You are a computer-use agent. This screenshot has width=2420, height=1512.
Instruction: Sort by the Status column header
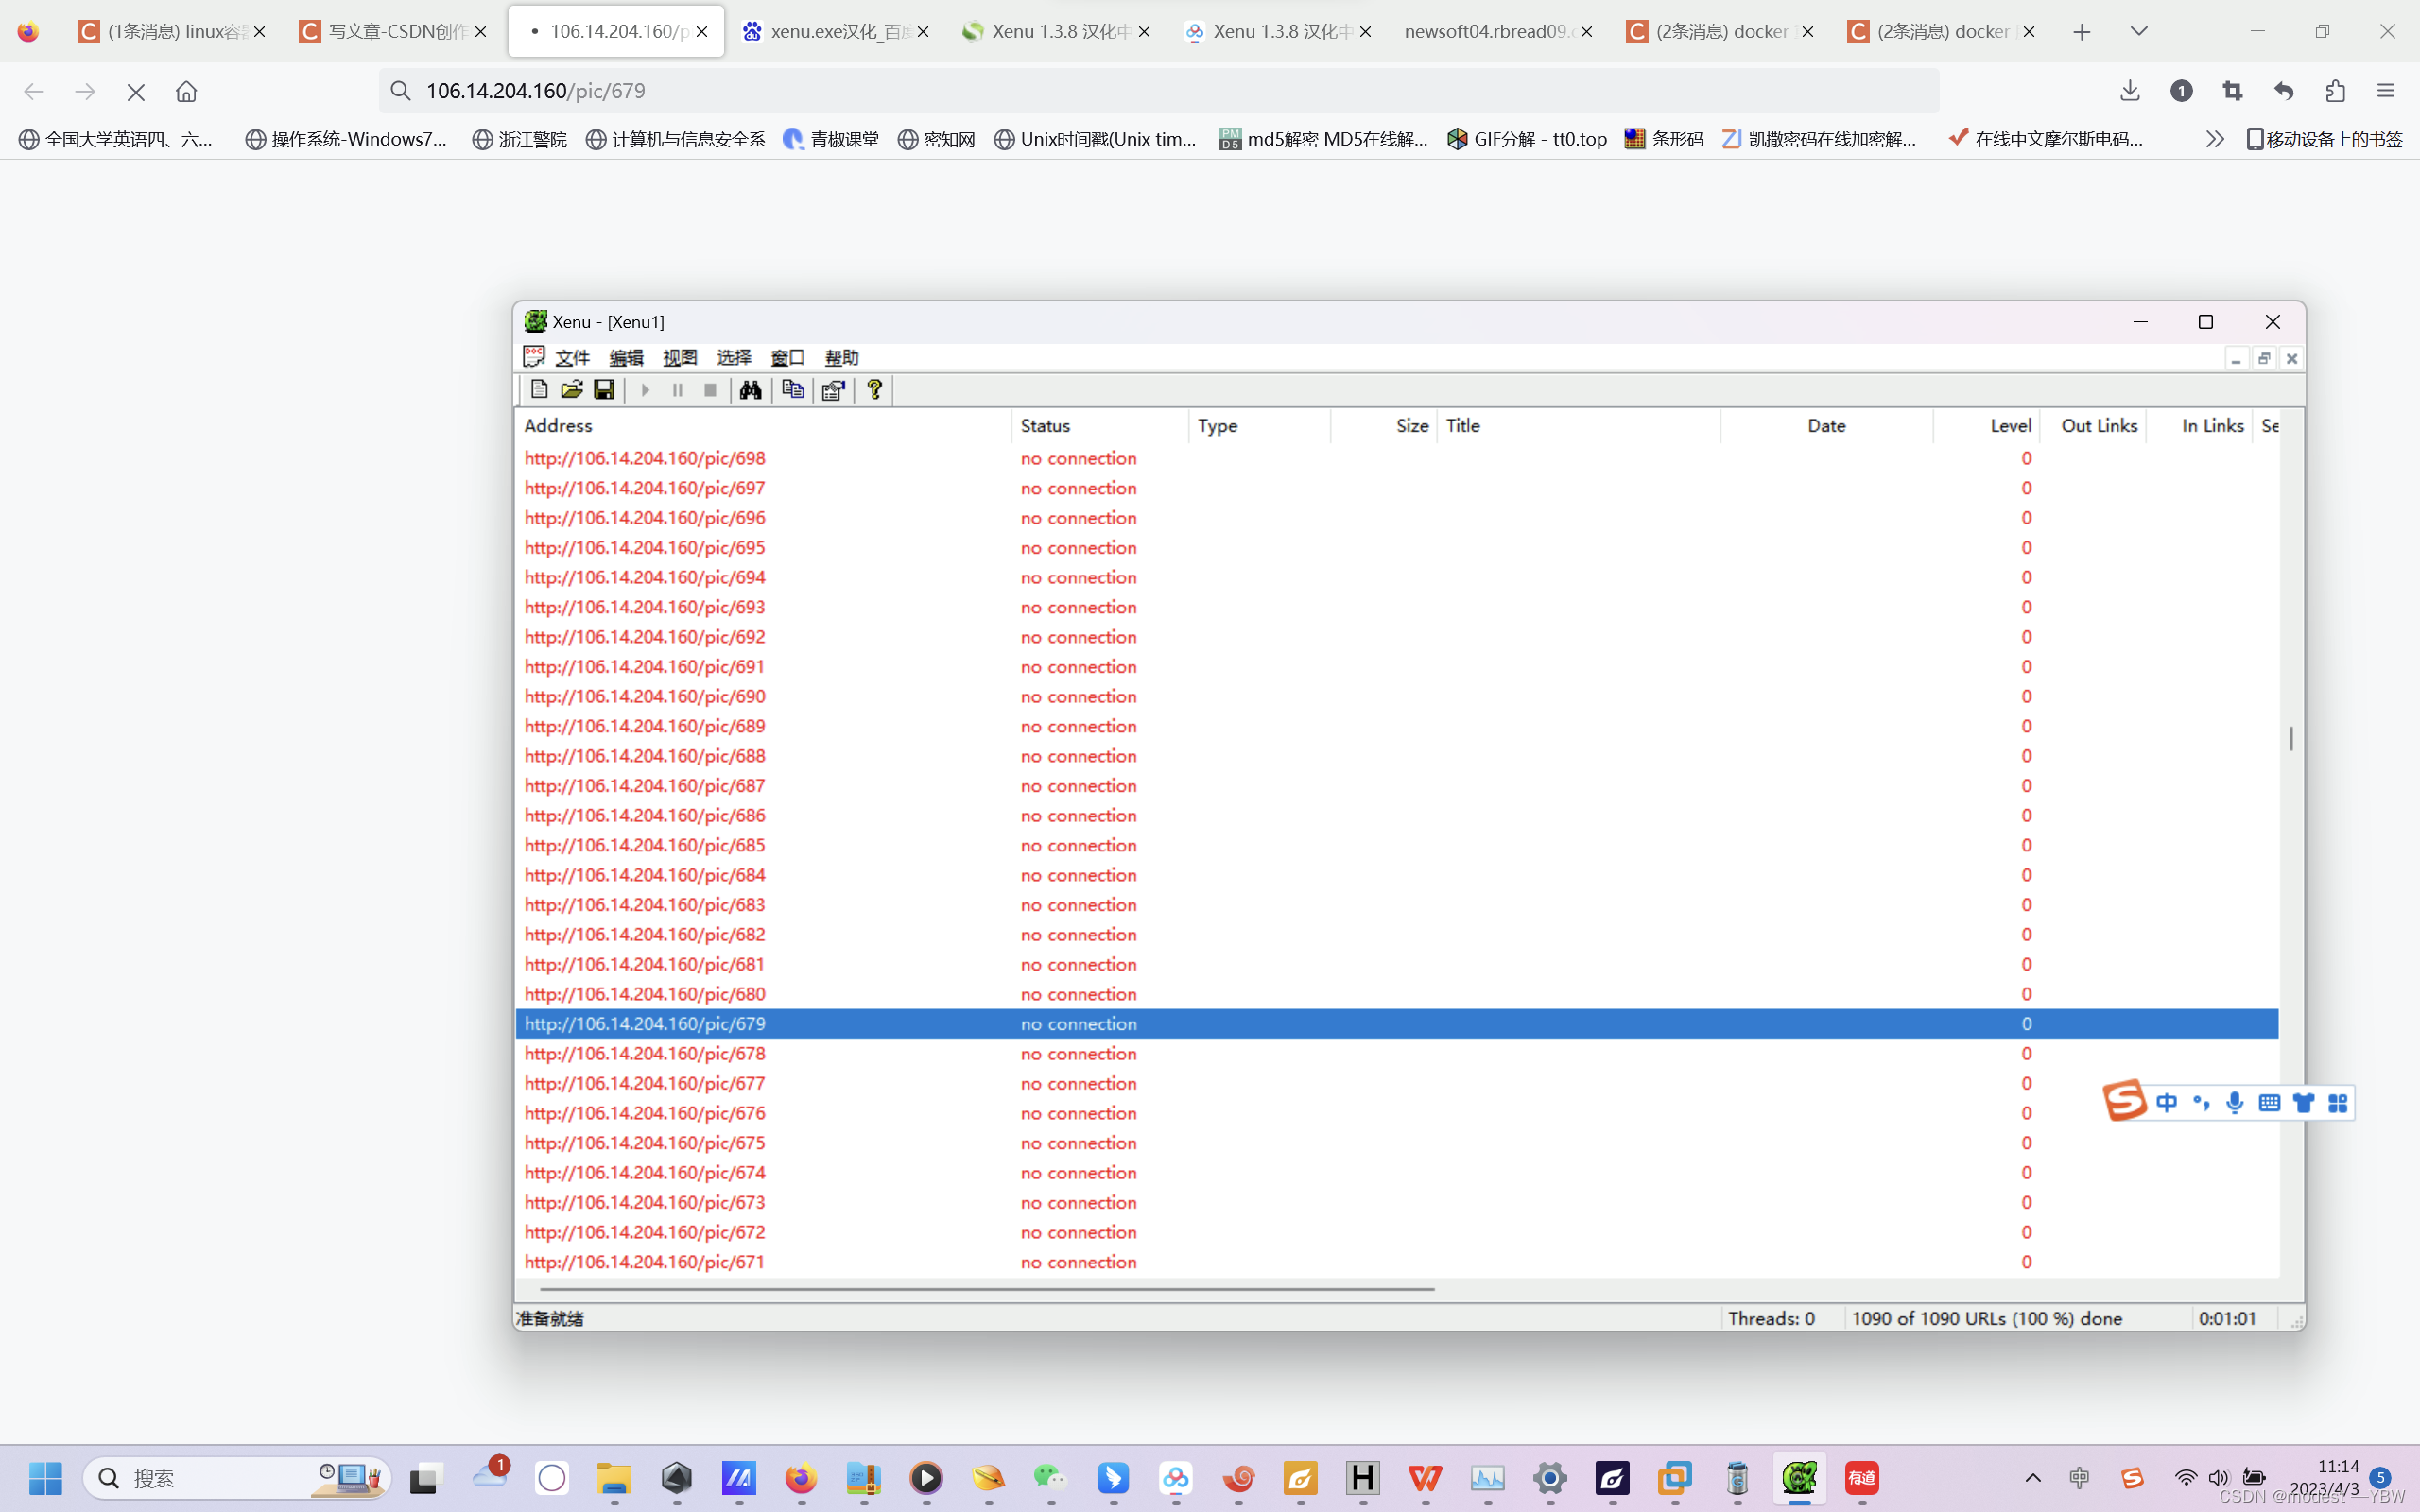(1045, 426)
